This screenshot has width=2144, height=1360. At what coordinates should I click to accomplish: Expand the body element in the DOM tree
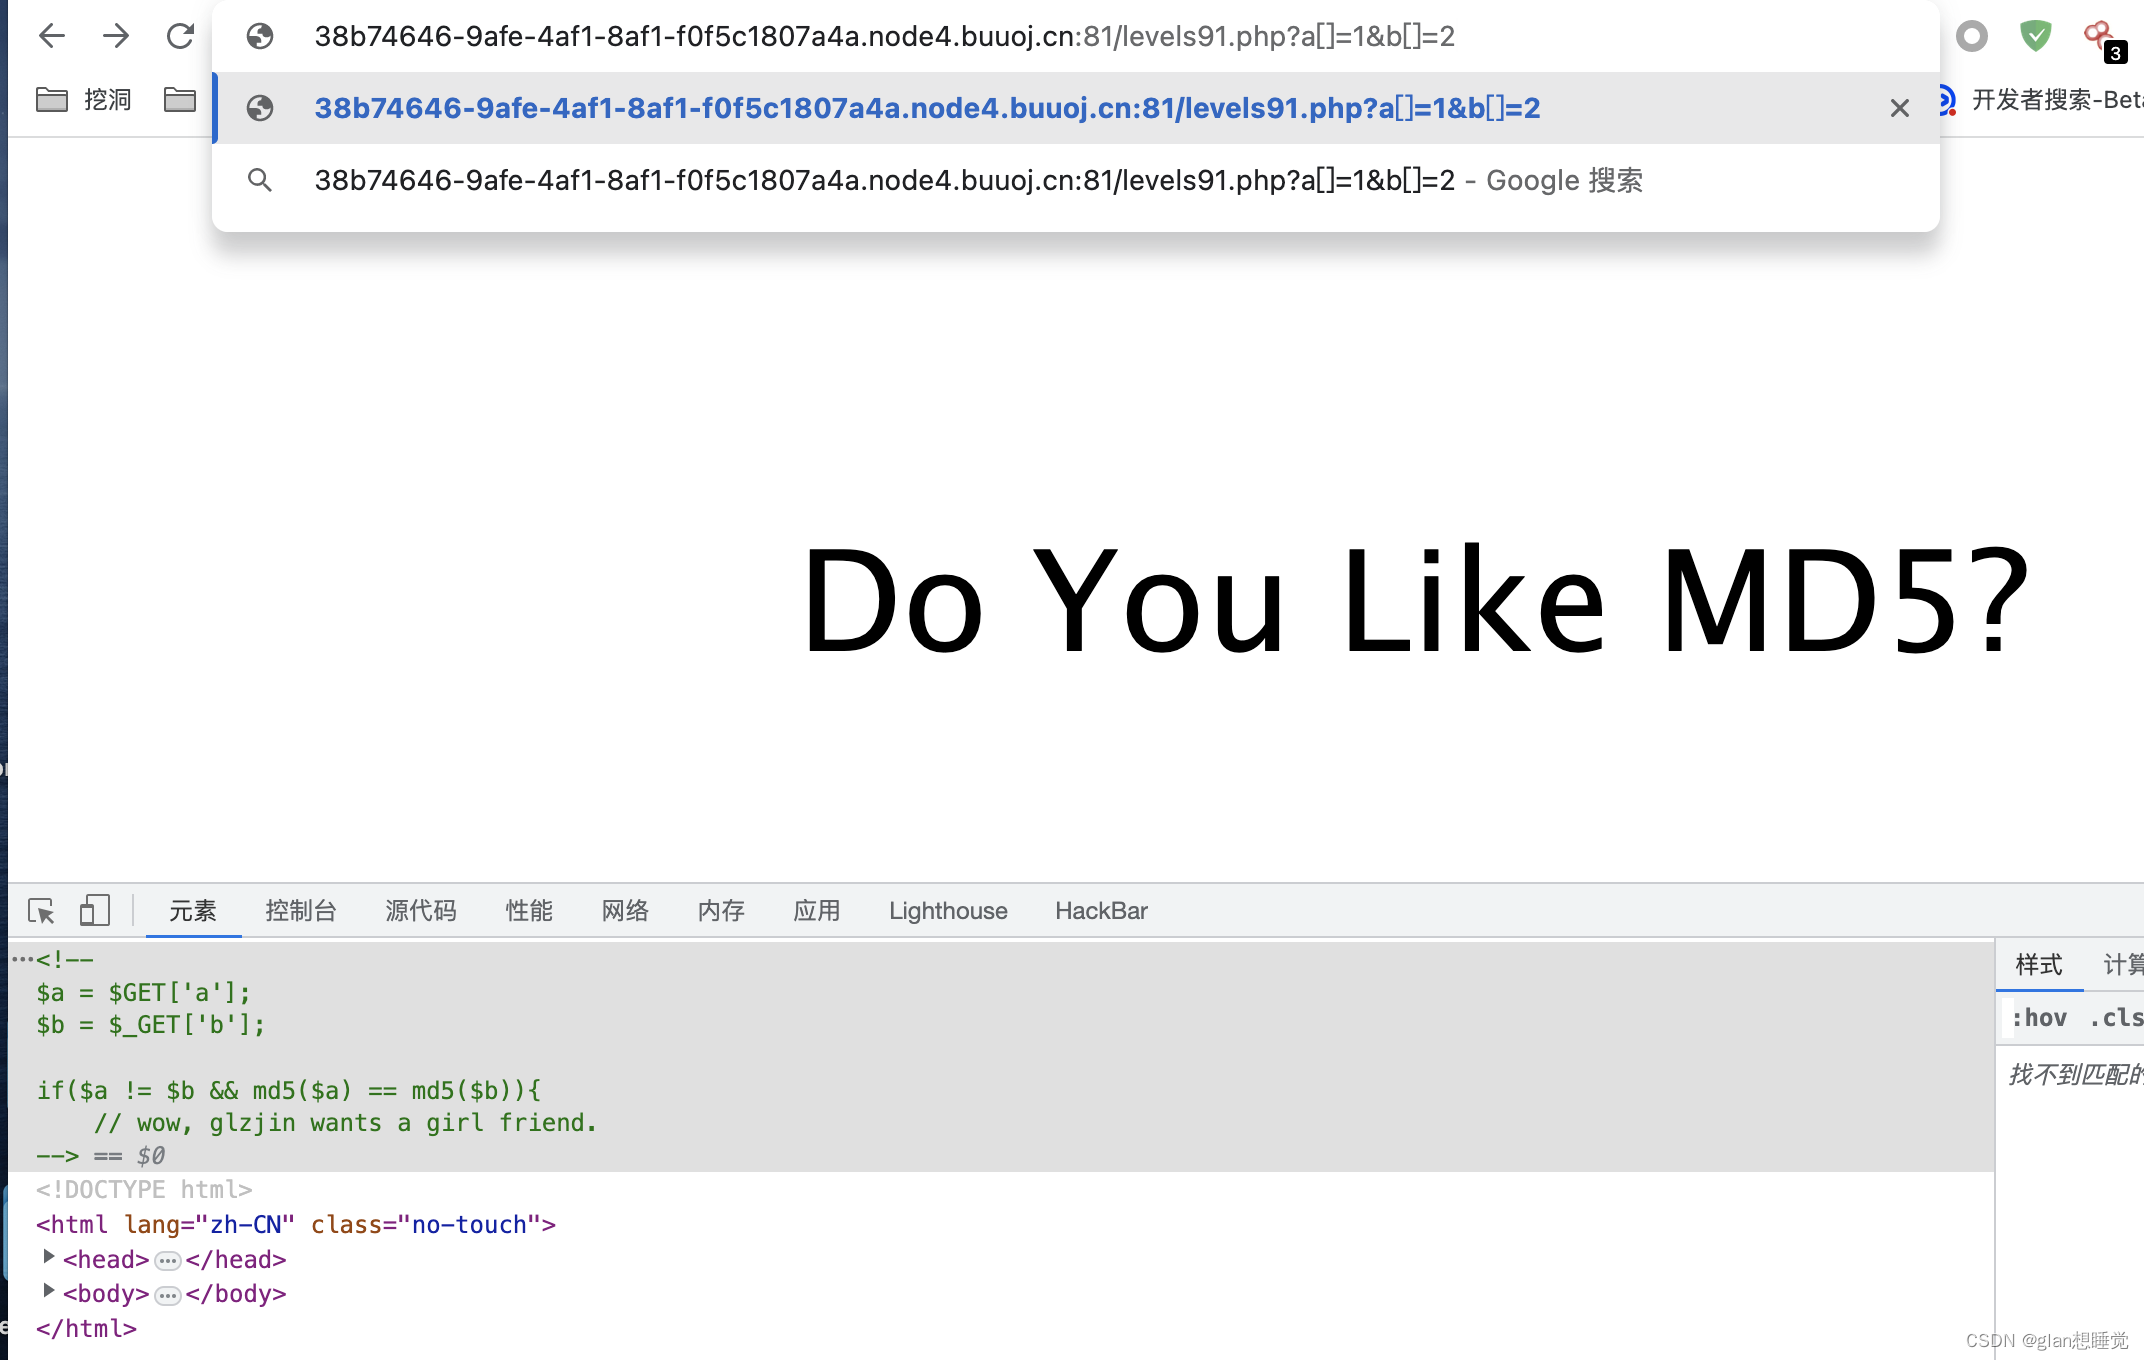point(49,1291)
